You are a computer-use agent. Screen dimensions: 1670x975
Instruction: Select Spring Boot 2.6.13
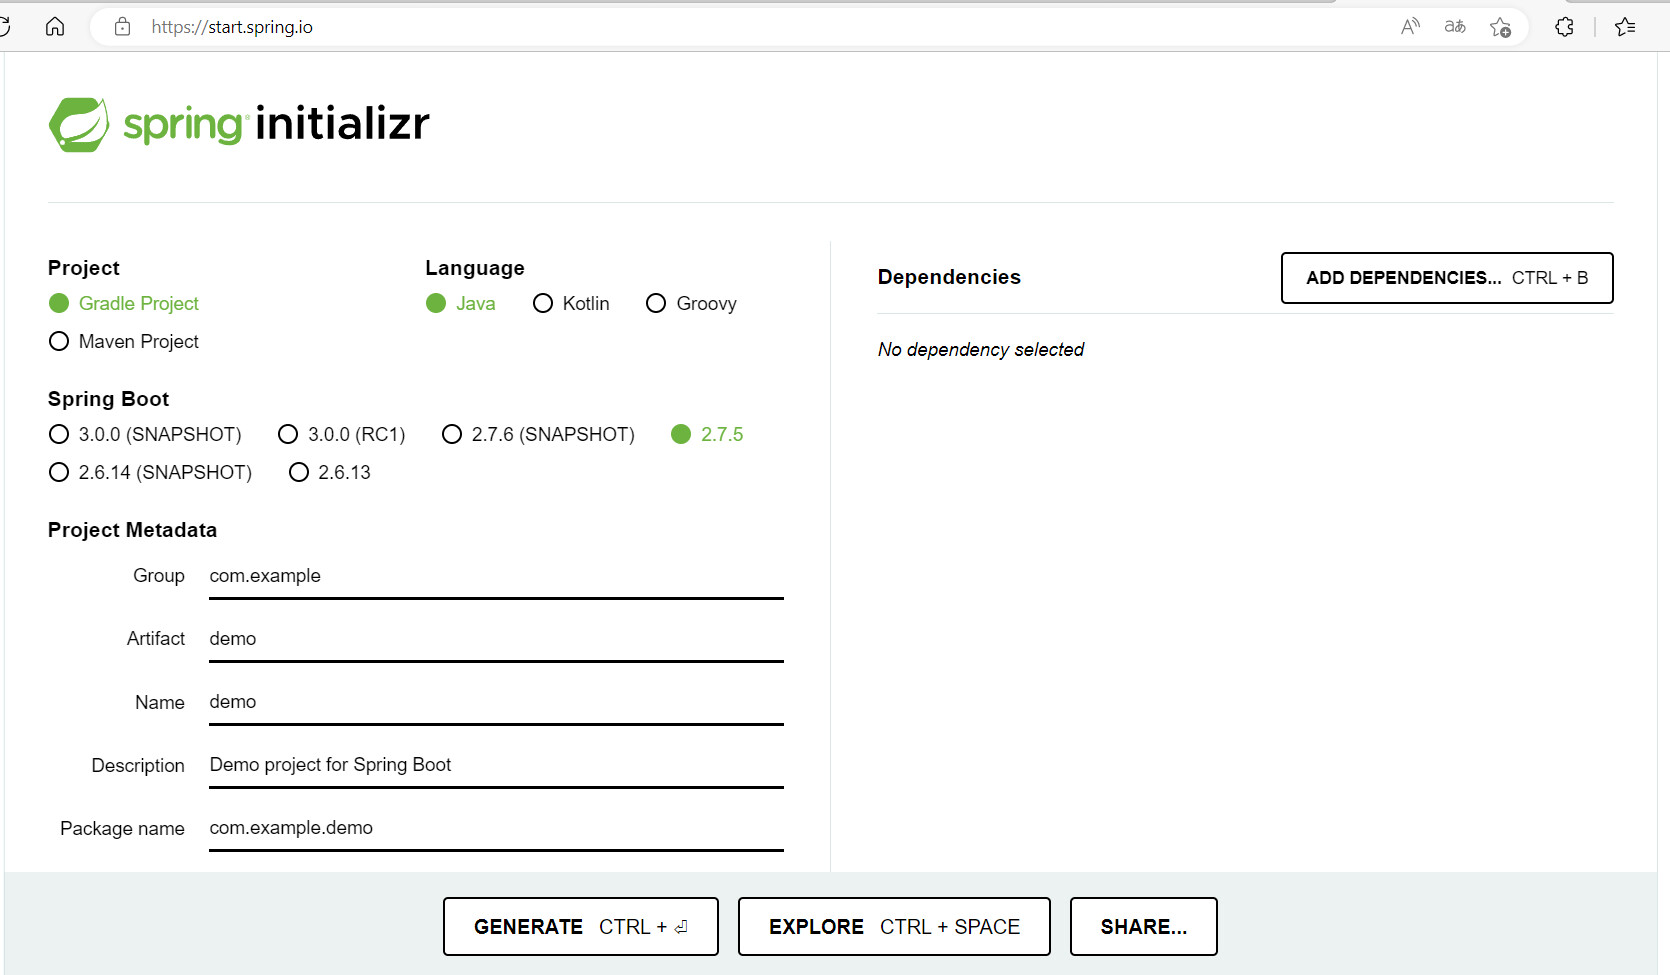click(330, 472)
